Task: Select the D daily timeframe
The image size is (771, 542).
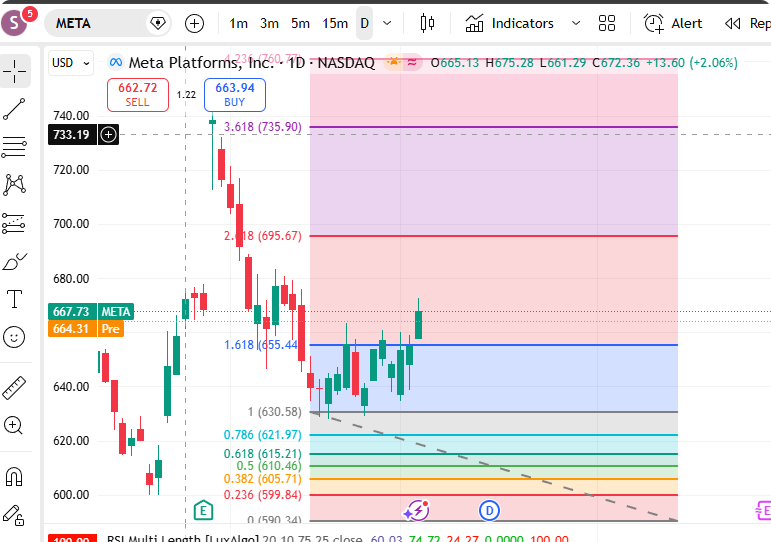Action: (364, 23)
